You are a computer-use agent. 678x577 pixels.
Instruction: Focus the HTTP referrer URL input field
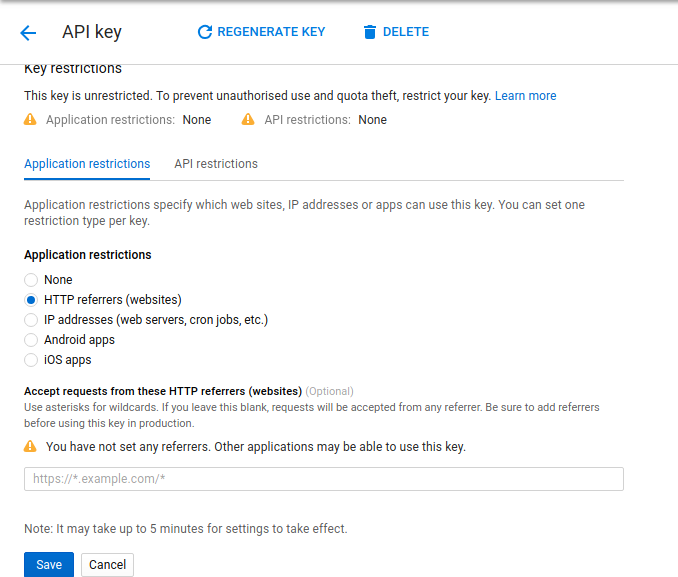click(x=324, y=479)
